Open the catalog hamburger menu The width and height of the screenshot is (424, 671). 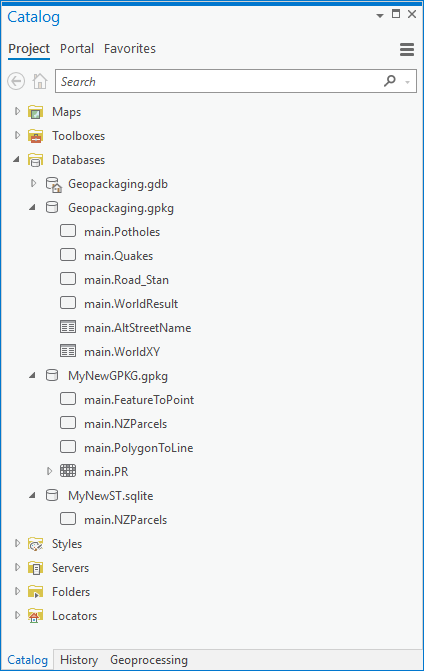[x=407, y=49]
